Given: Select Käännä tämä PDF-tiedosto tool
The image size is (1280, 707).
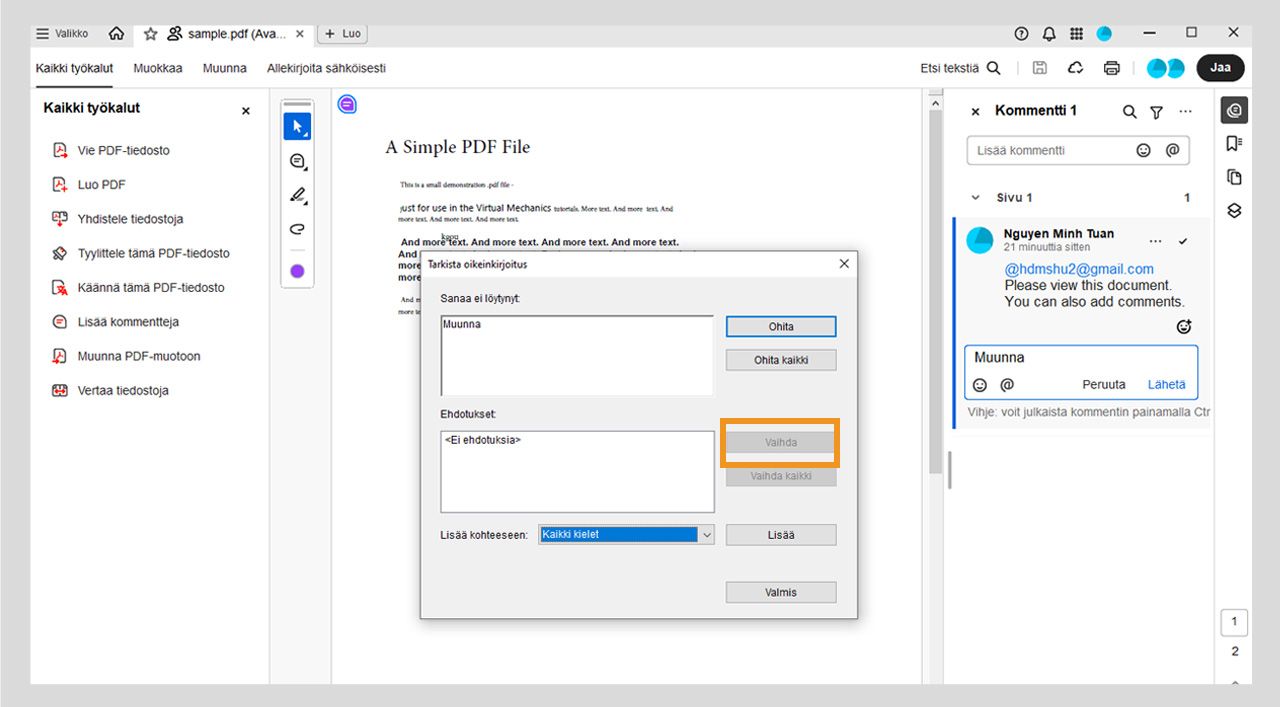Looking at the screenshot, I should 138,287.
